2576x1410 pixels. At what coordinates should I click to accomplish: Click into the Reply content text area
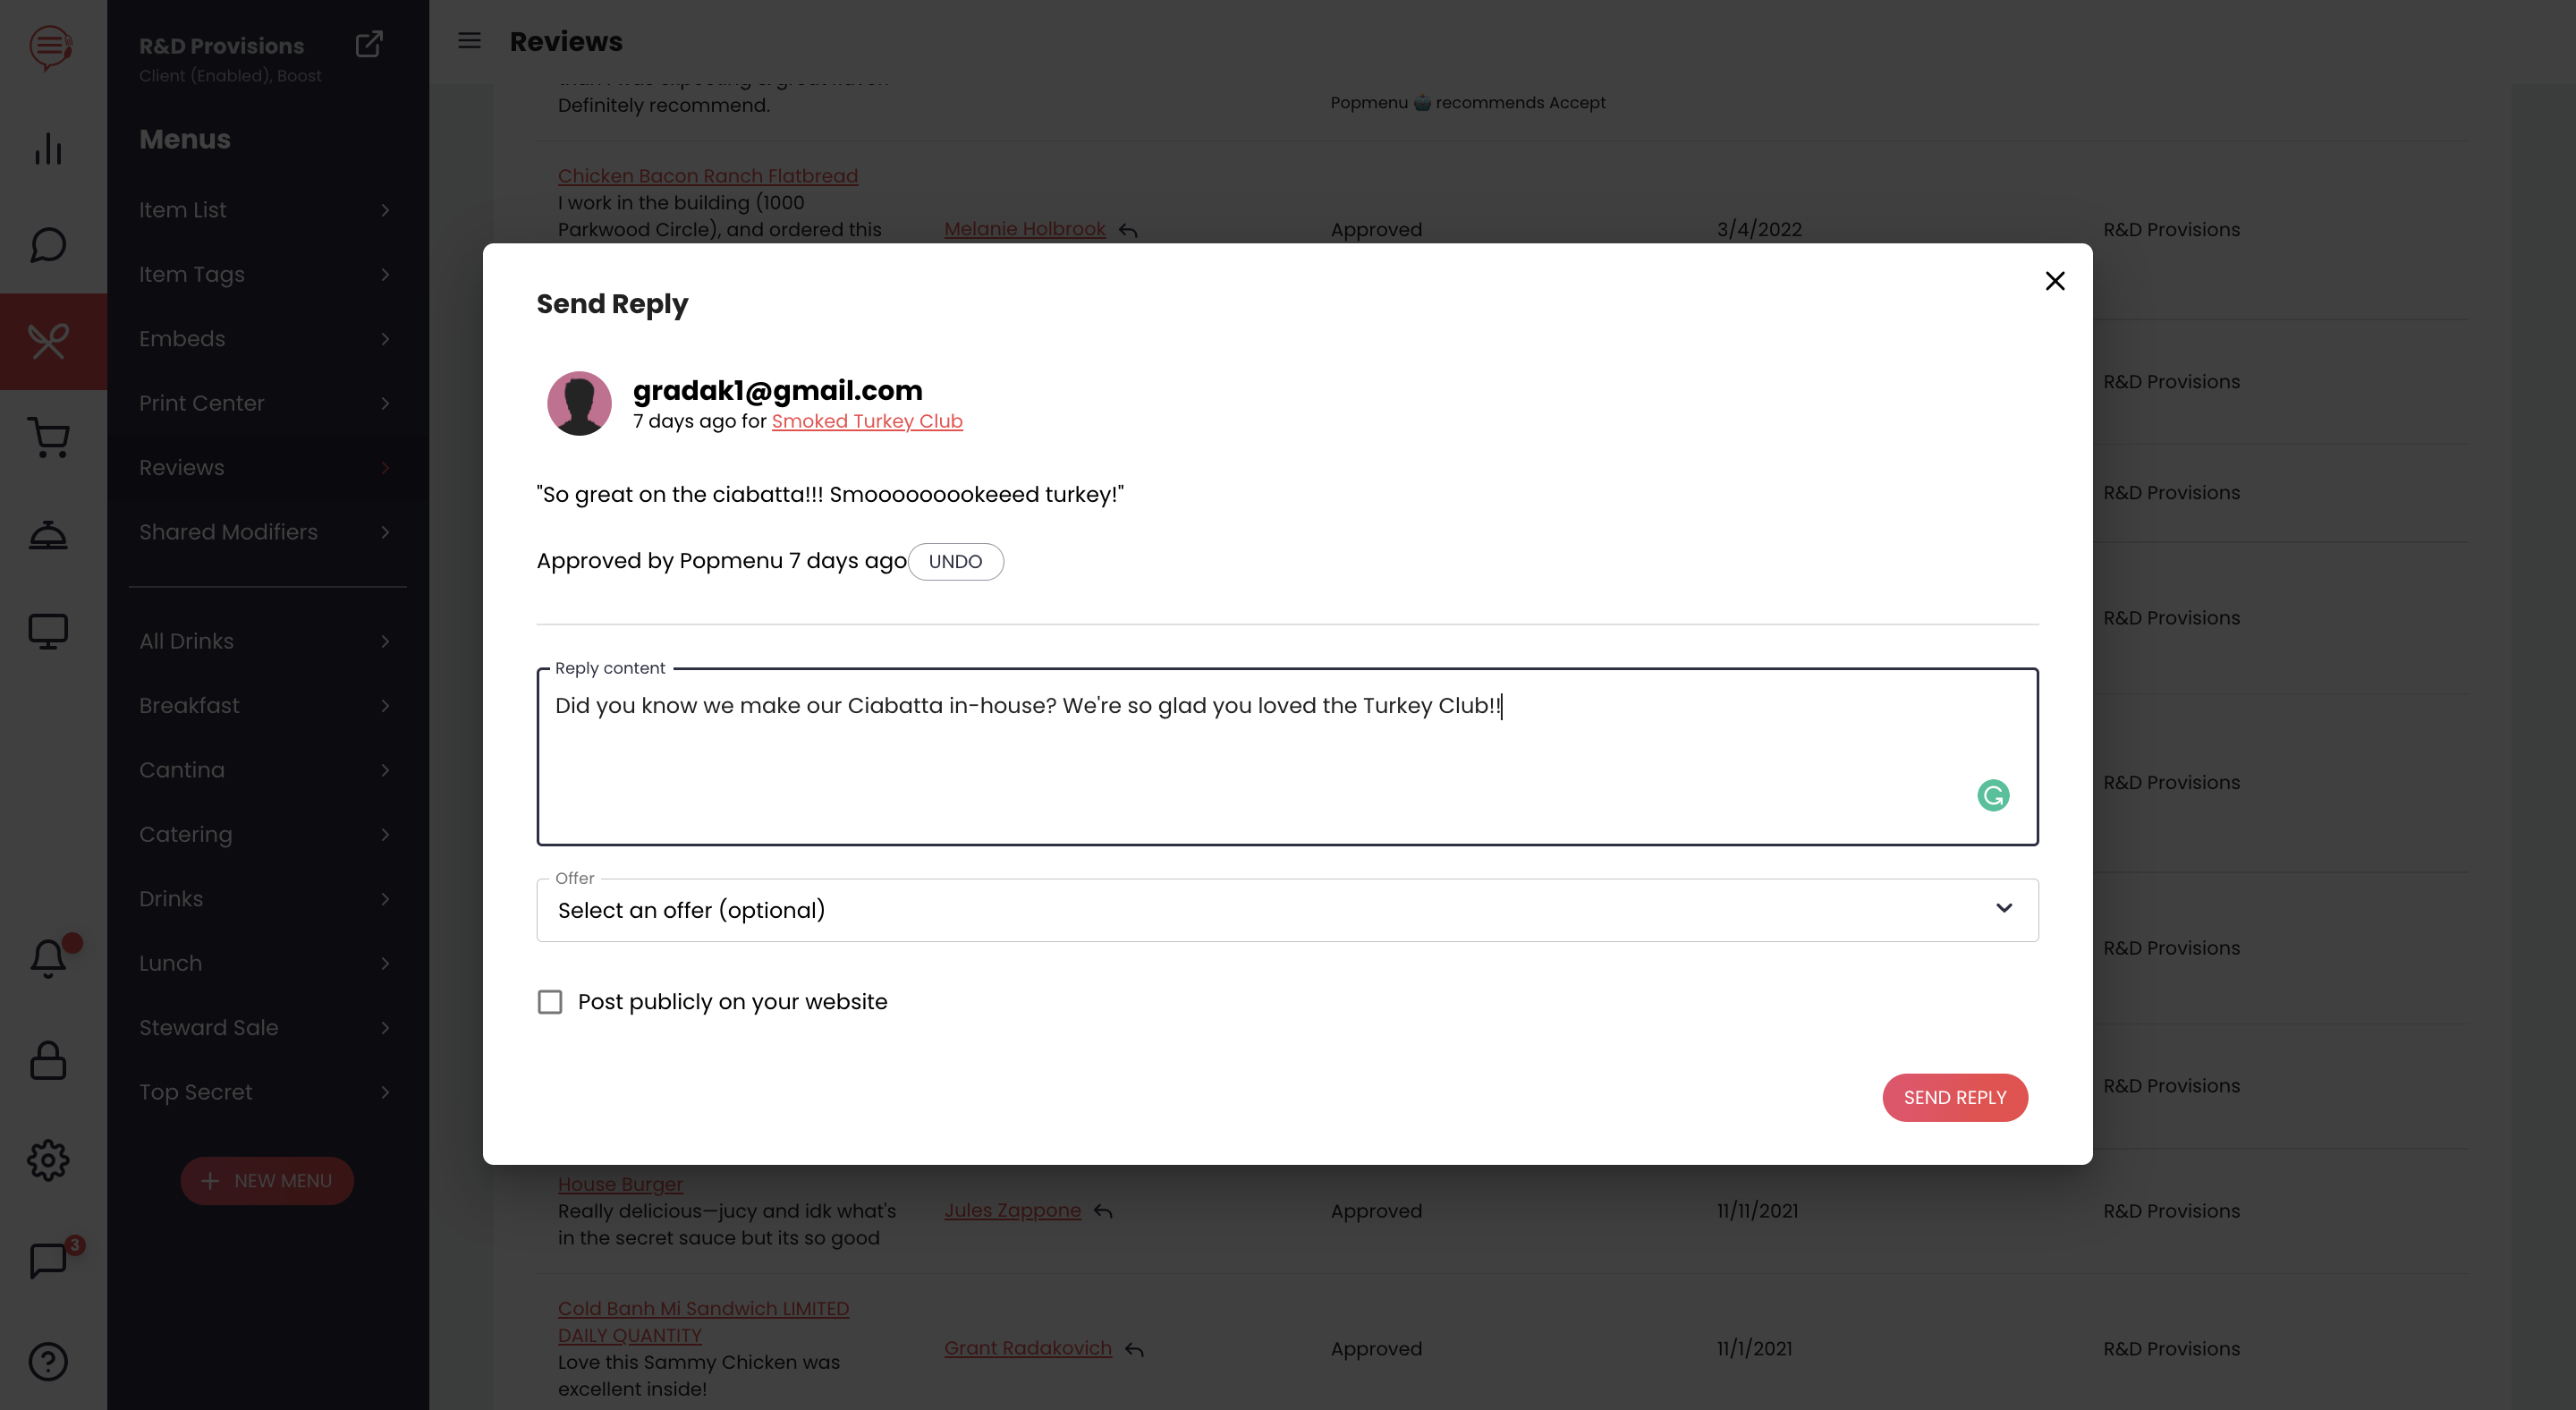click(1287, 756)
